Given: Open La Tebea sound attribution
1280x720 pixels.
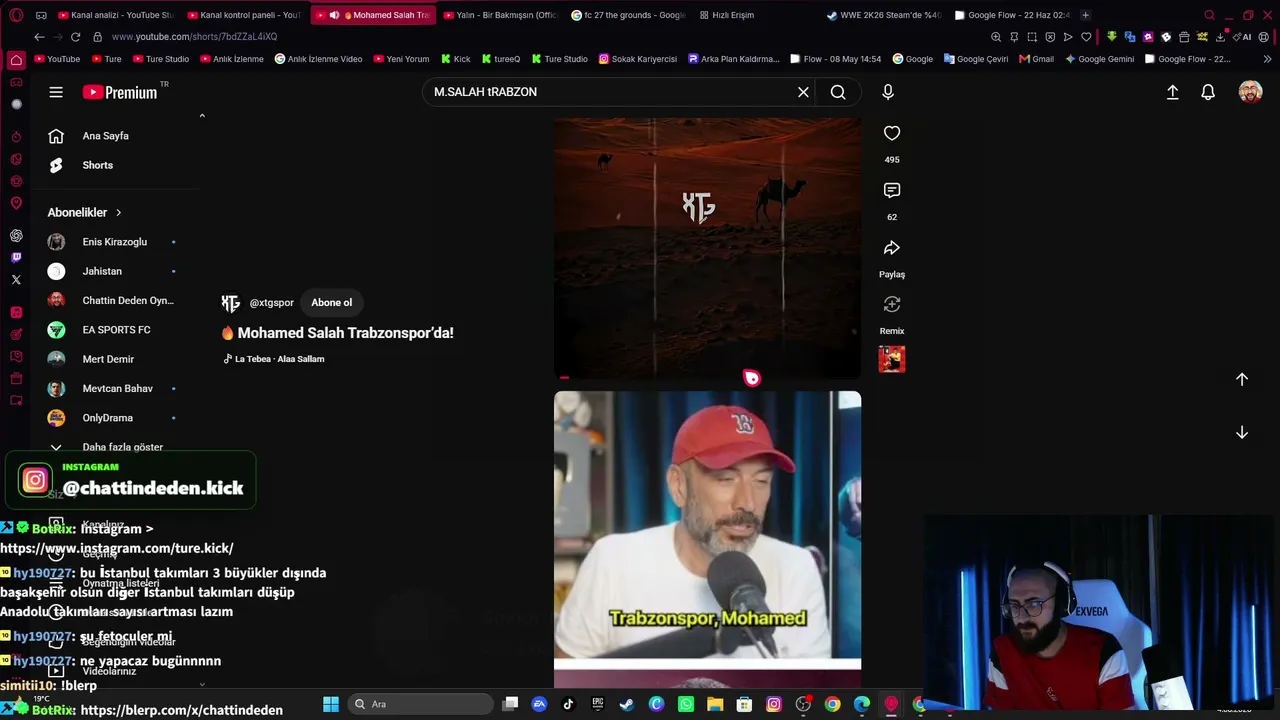Looking at the screenshot, I should (x=279, y=359).
